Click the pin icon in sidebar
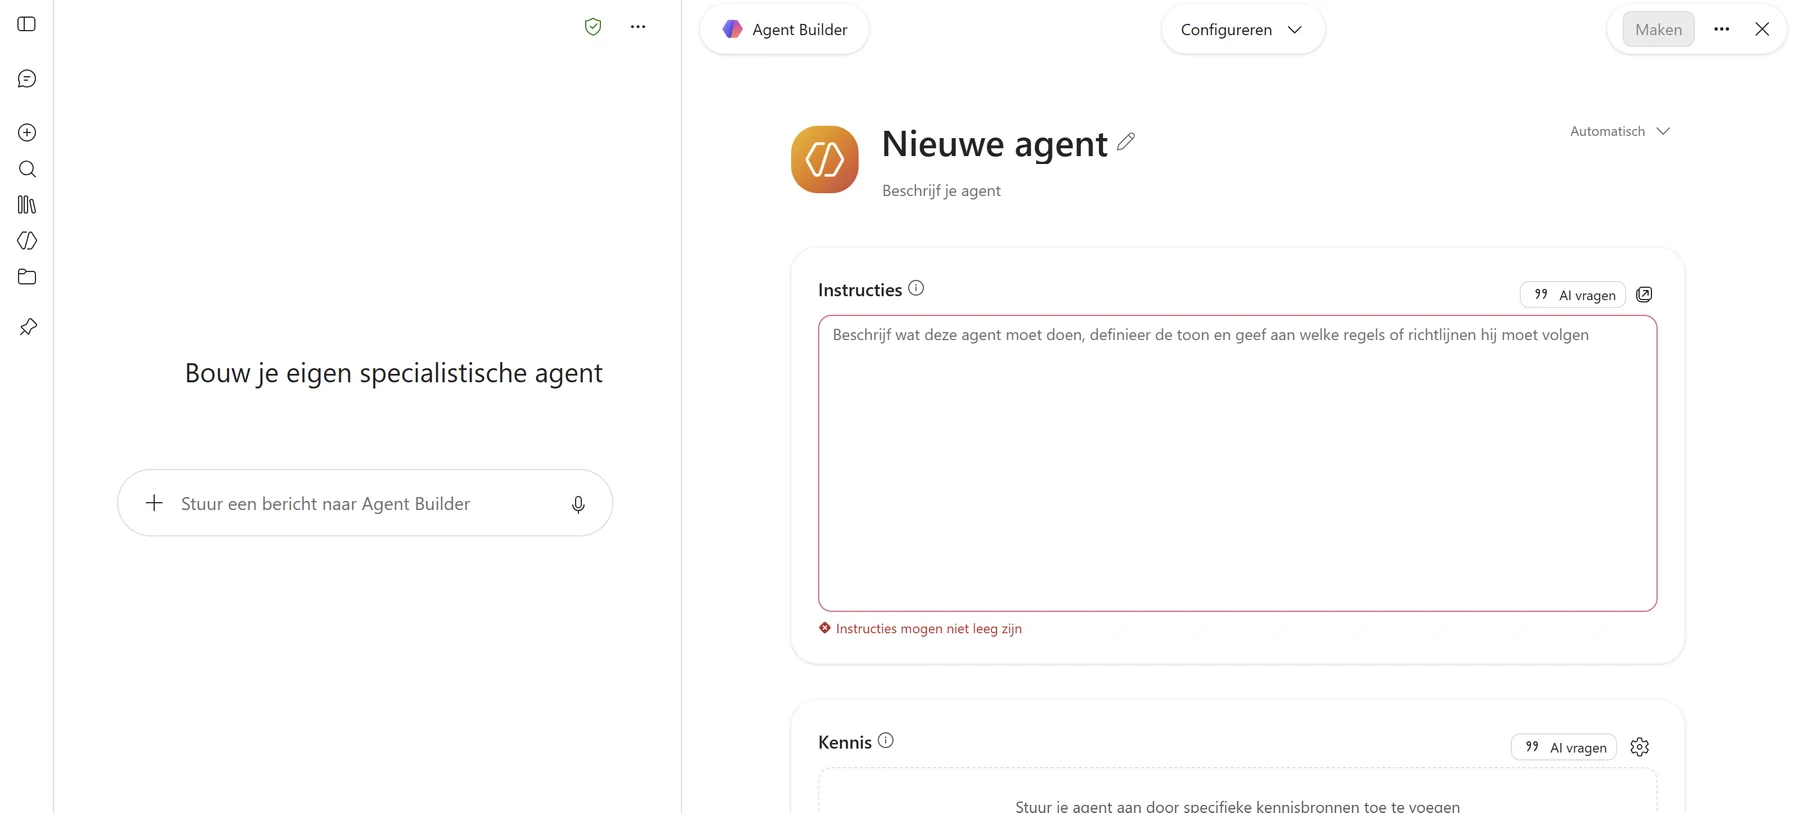 [x=27, y=327]
